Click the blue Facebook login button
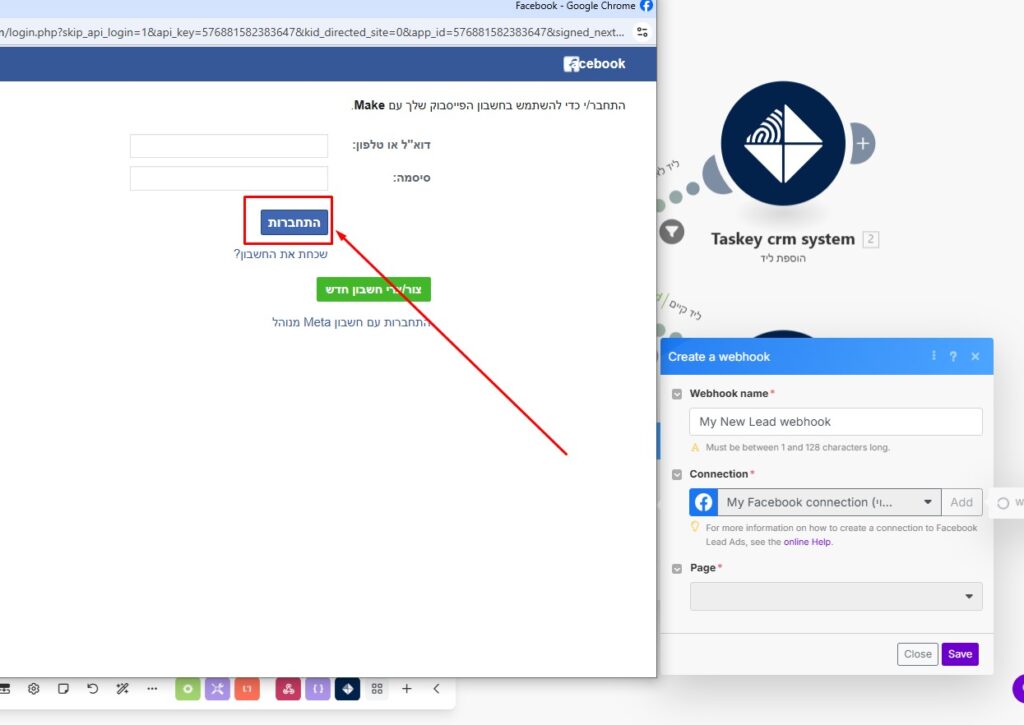1024x725 pixels. 294,222
